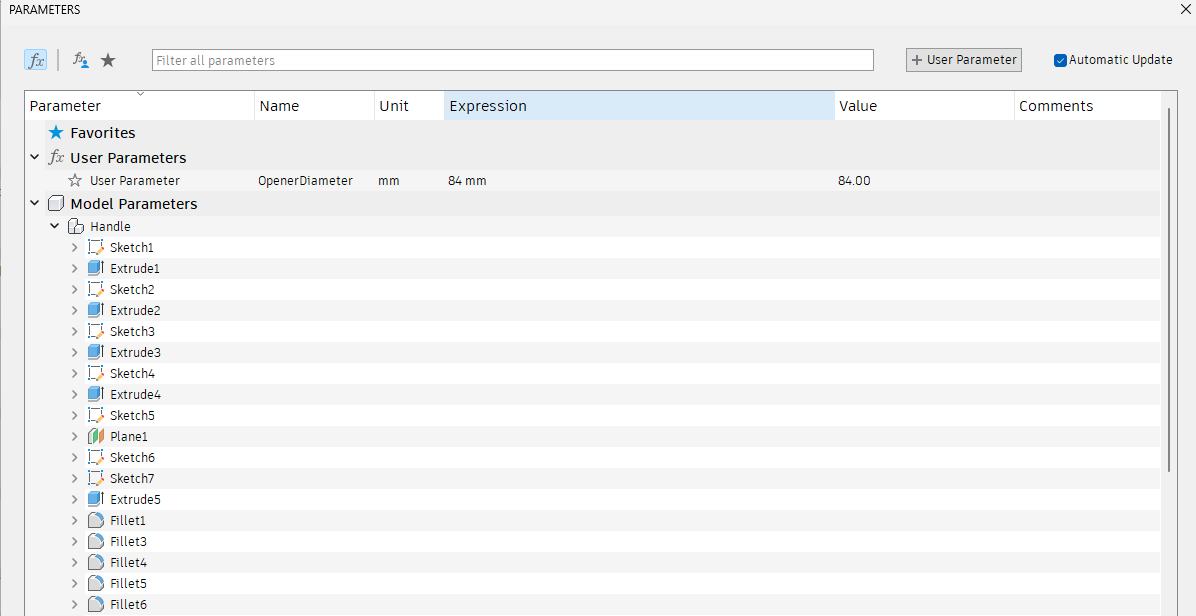The height and width of the screenshot is (616, 1196).
Task: Click the Plane1 construction plane icon
Action: click(x=95, y=436)
